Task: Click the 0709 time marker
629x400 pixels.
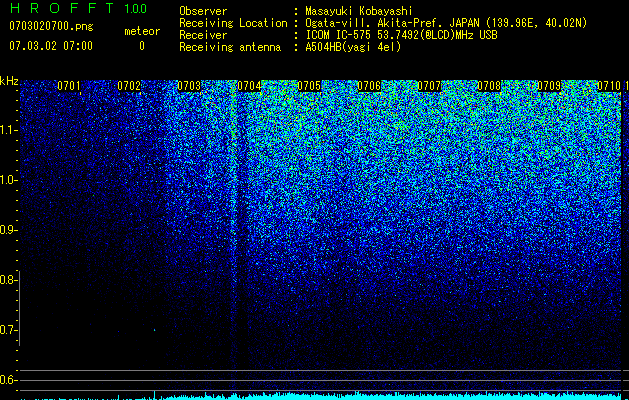Action: [x=549, y=86]
